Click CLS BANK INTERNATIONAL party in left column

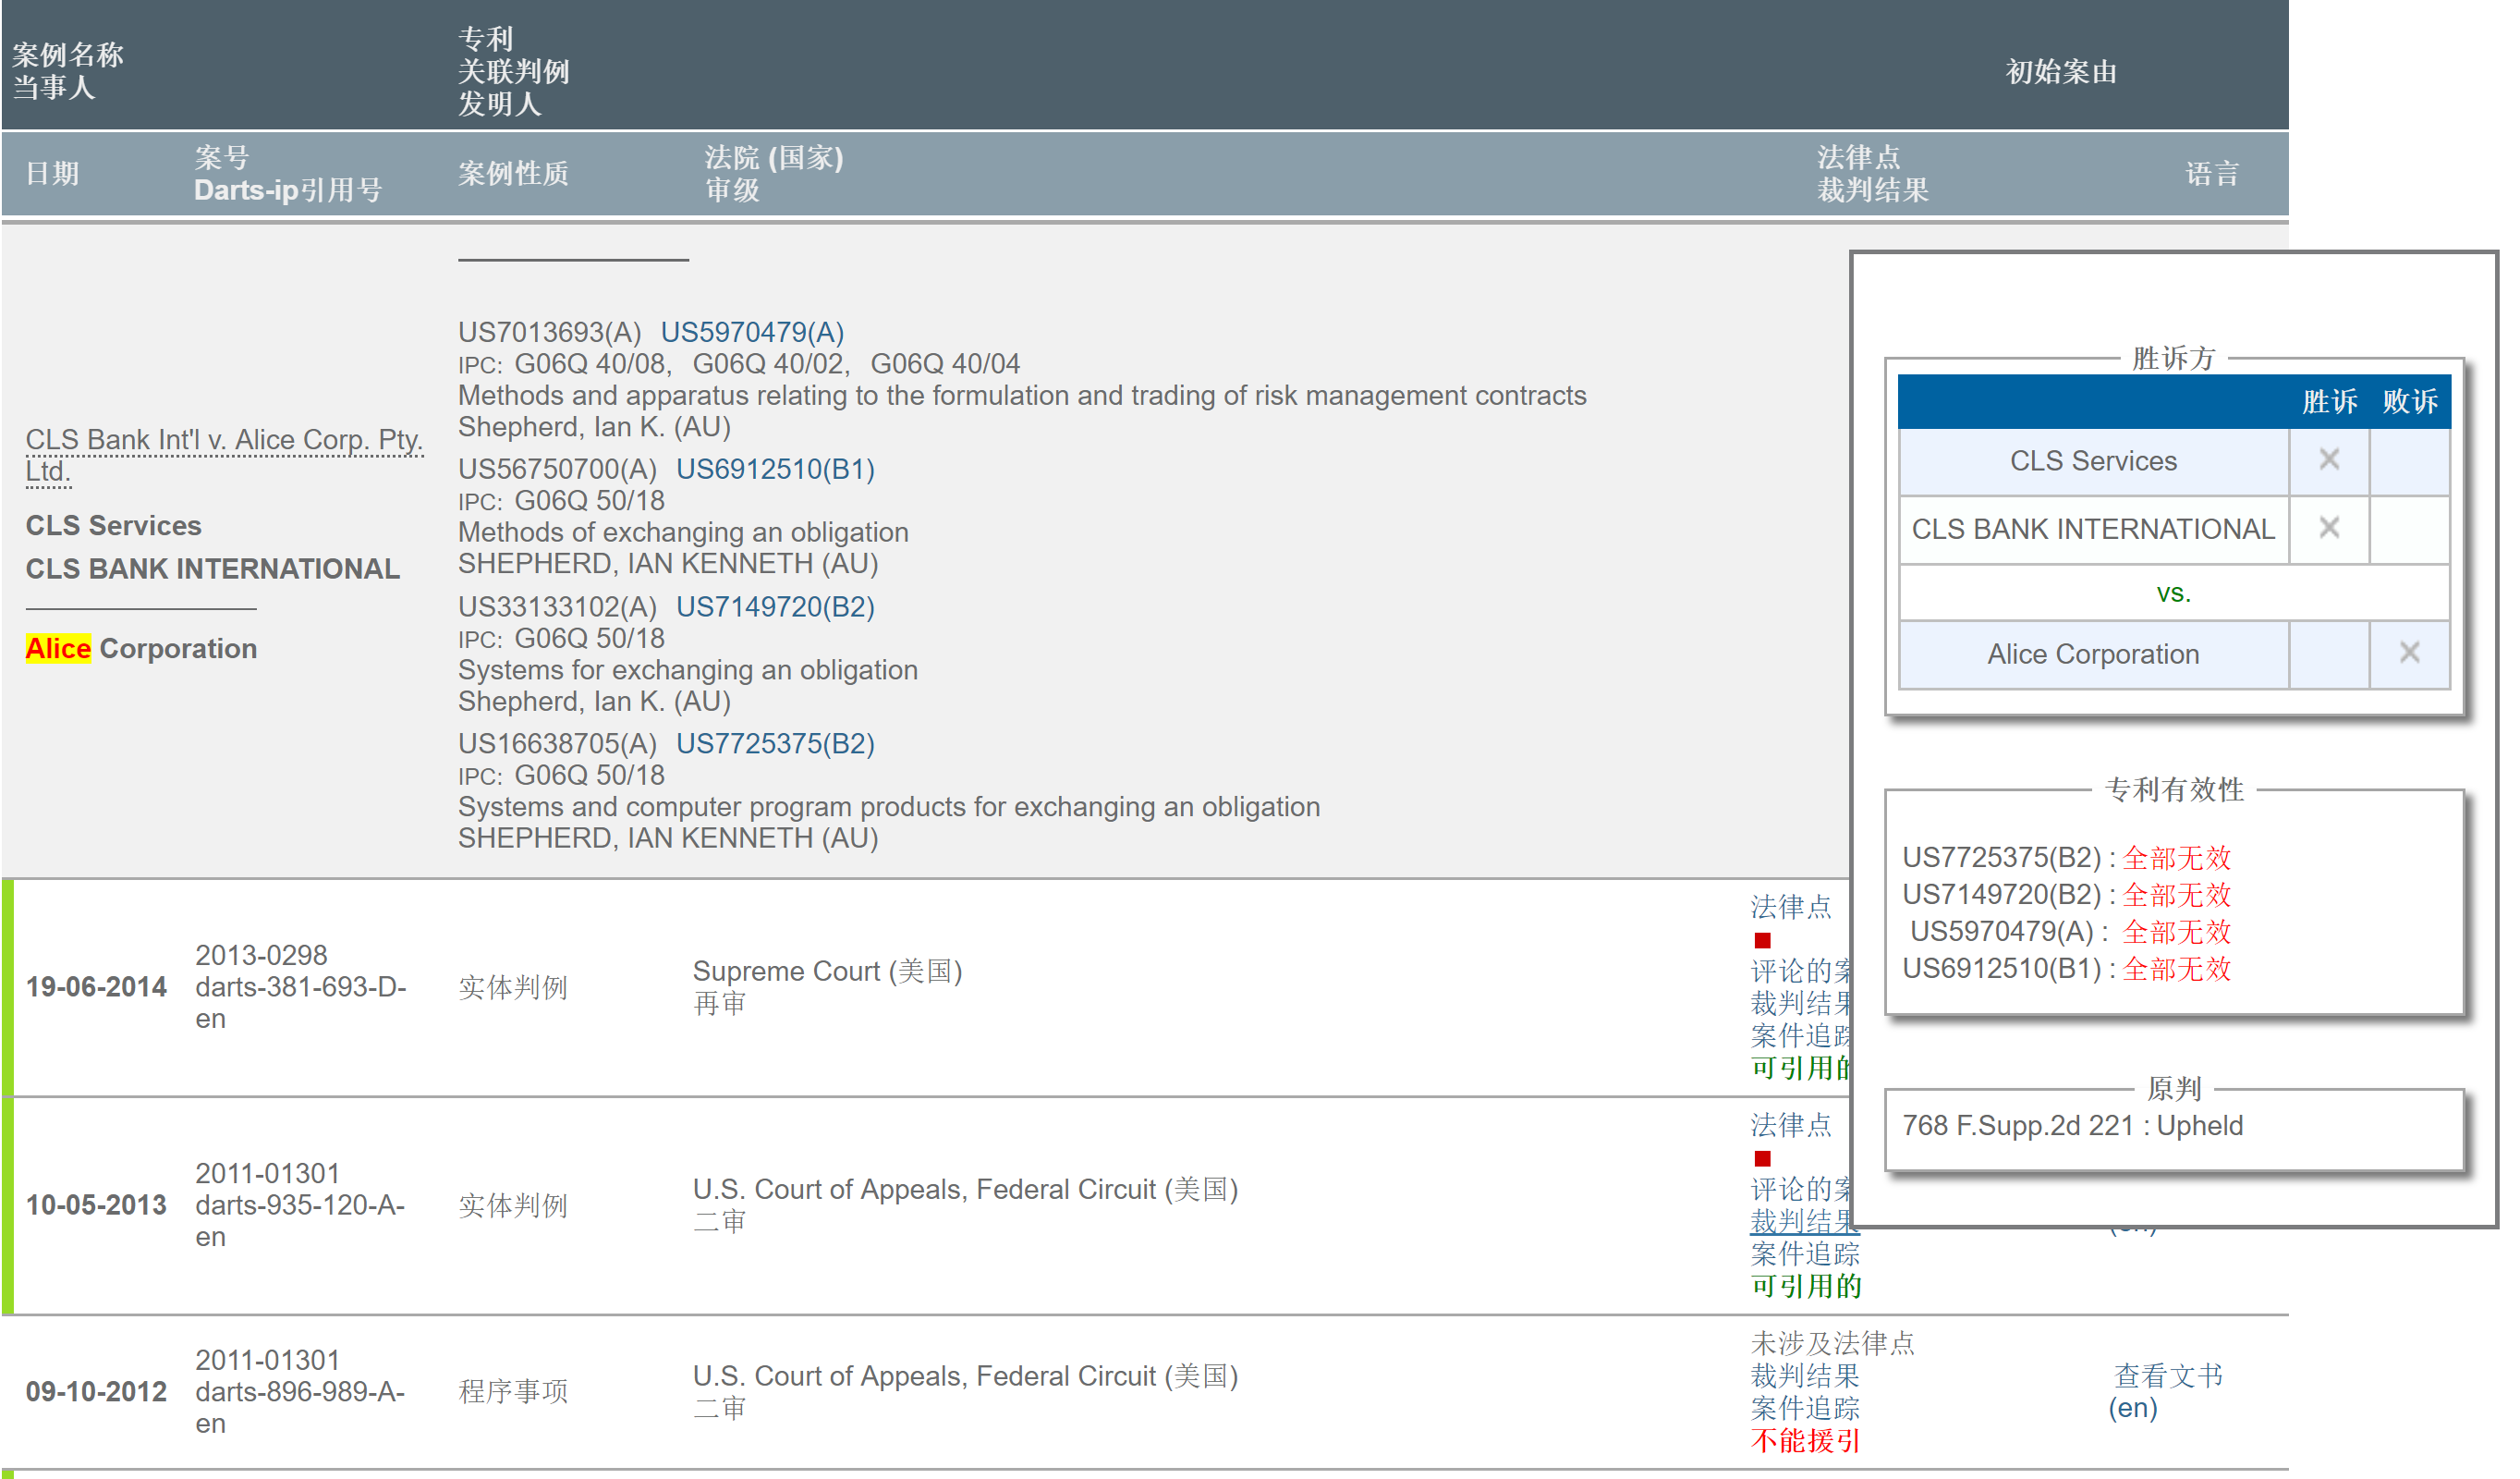tap(213, 569)
